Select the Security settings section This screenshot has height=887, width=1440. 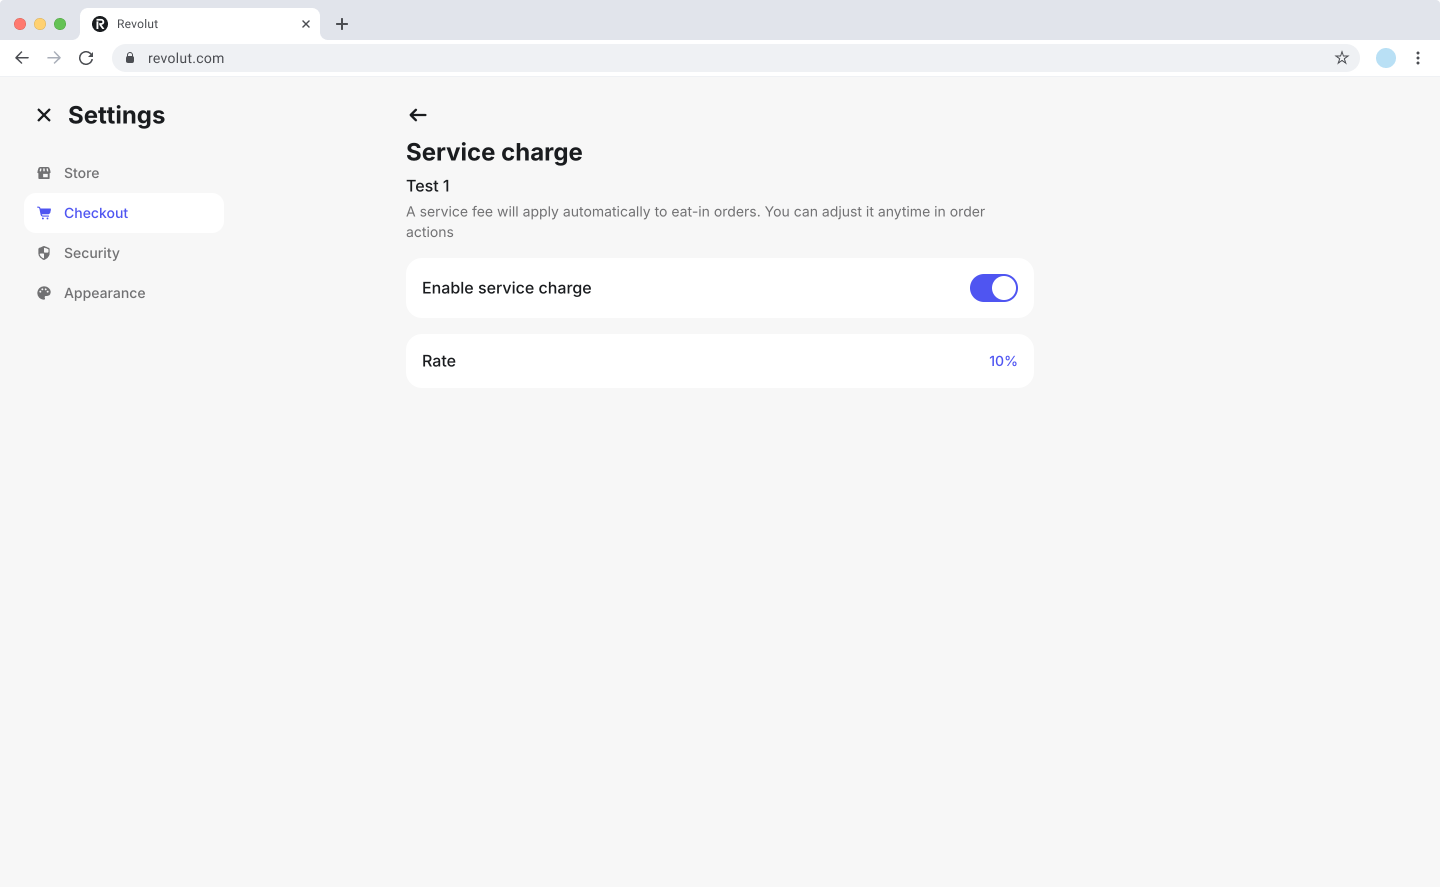(x=92, y=253)
